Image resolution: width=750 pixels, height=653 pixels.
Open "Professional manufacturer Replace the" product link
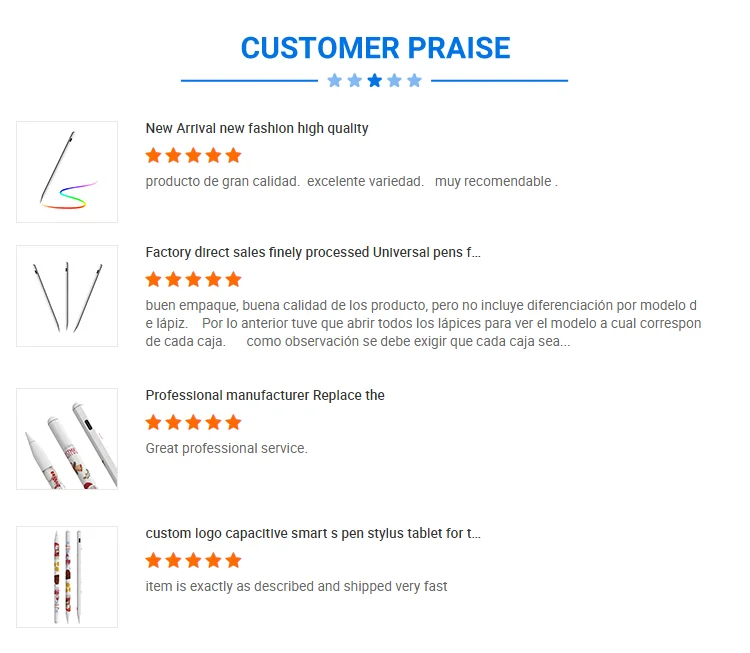(x=265, y=395)
